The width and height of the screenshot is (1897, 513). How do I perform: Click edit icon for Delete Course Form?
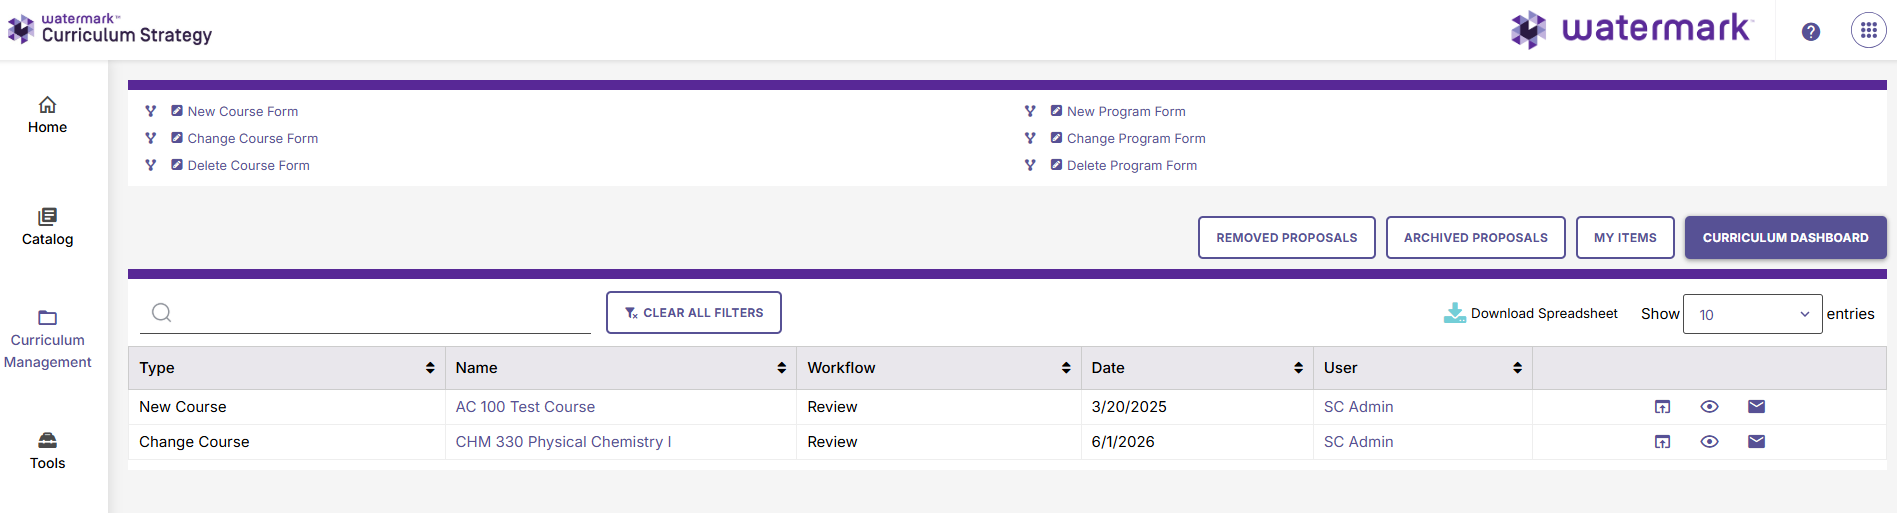tap(177, 165)
